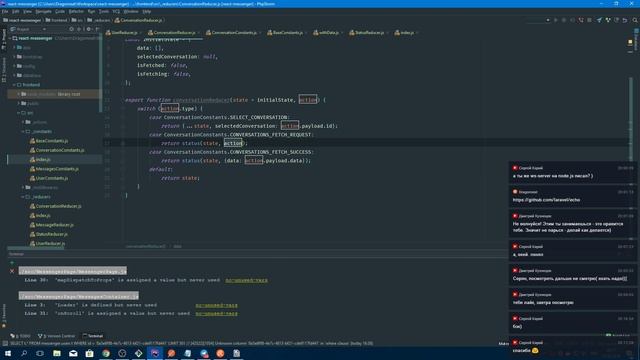
Task: Open ConversationConstants.js from the project tree
Action: pyautogui.click(x=57, y=150)
